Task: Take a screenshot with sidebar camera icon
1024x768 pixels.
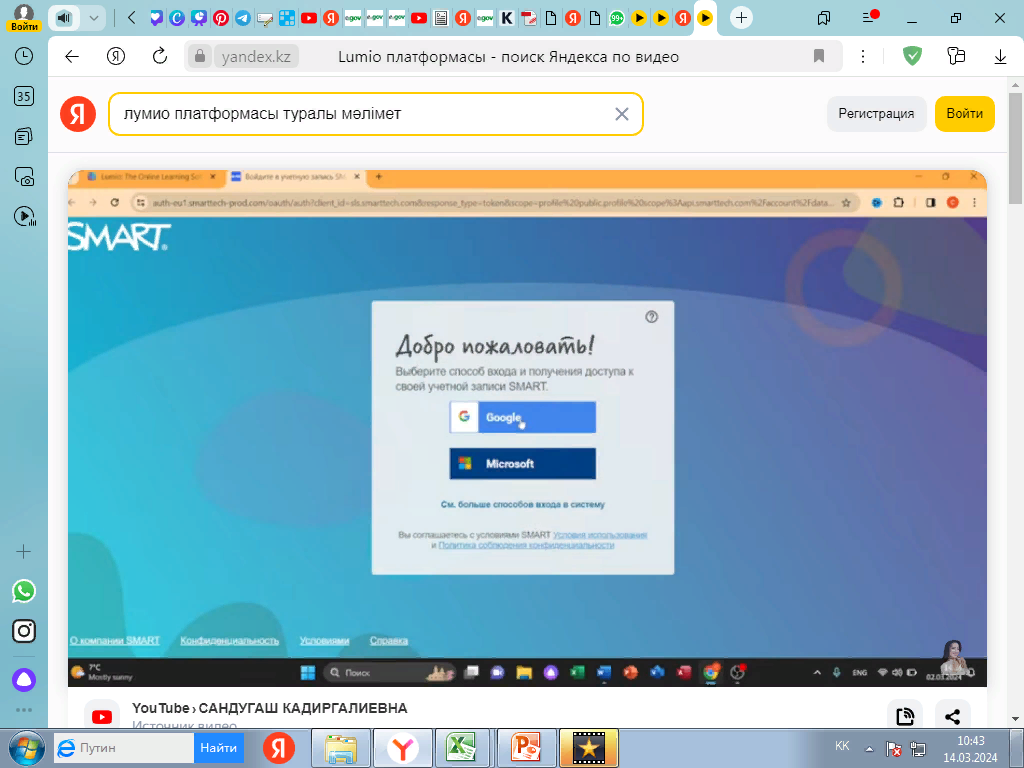Action: point(24,176)
